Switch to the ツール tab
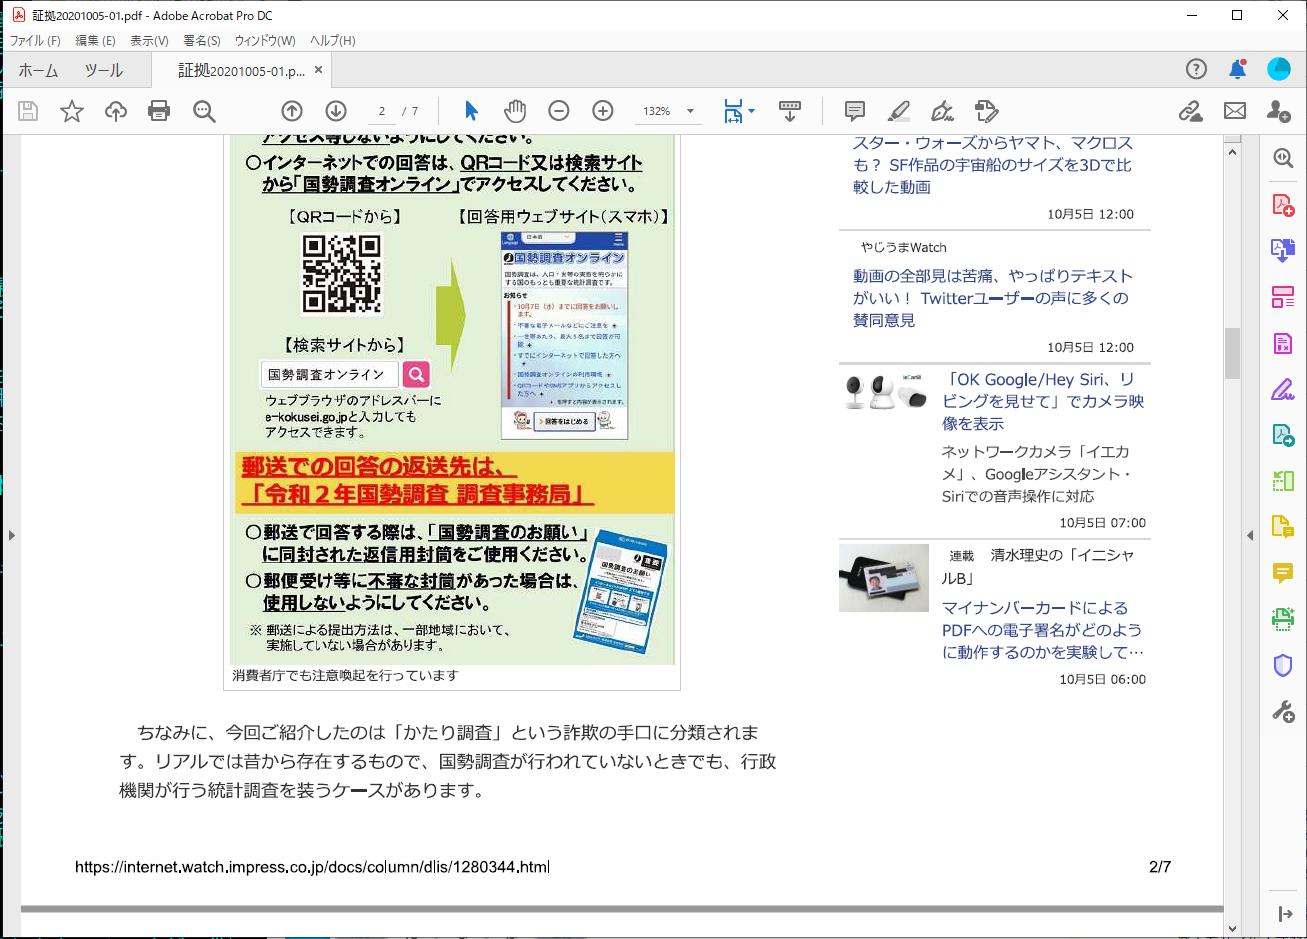Viewport: 1307px width, 939px height. pyautogui.click(x=103, y=70)
